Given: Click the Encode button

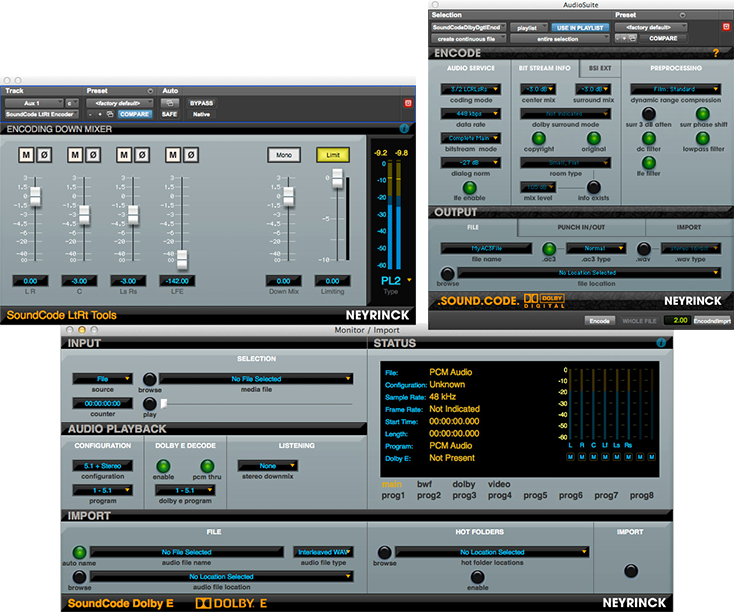Looking at the screenshot, I should (599, 321).
